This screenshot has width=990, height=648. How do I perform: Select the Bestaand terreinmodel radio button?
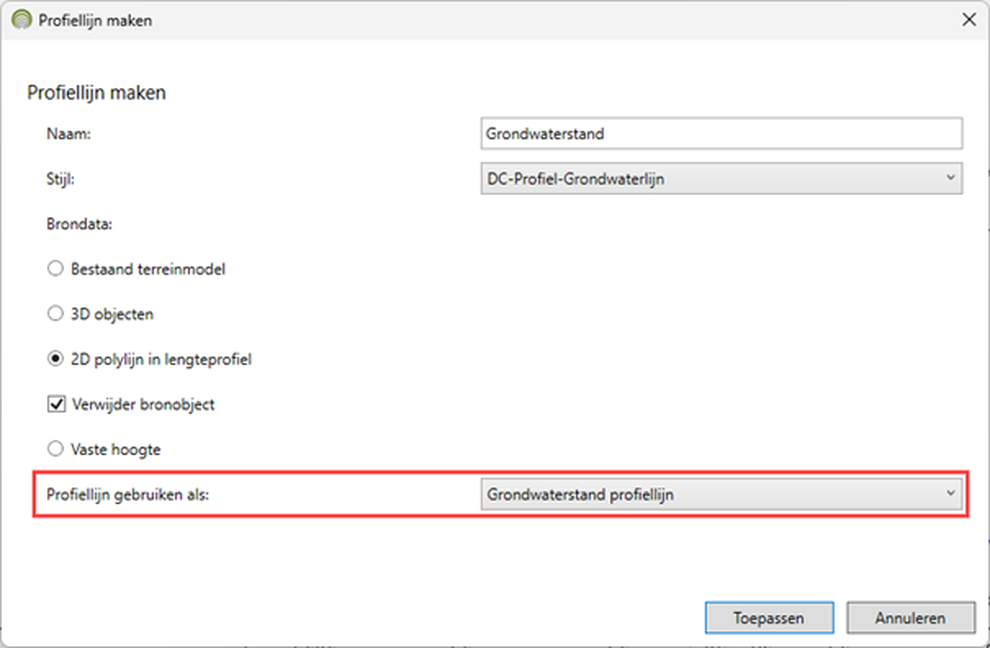56,268
